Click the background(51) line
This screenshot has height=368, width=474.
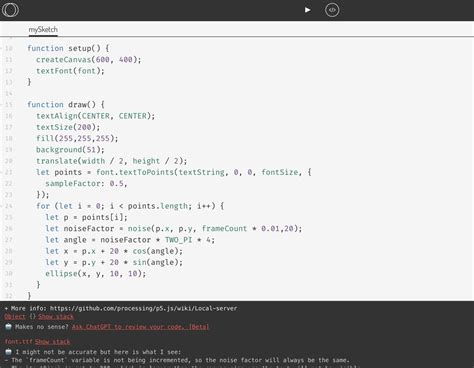[x=70, y=150]
